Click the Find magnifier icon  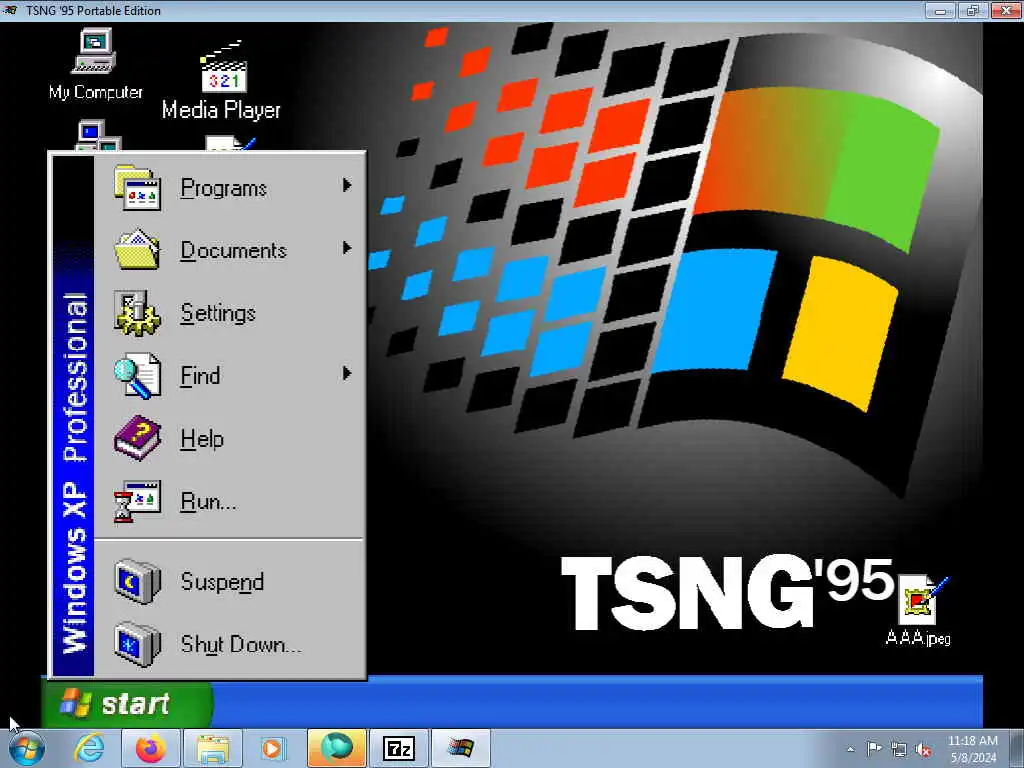point(137,376)
